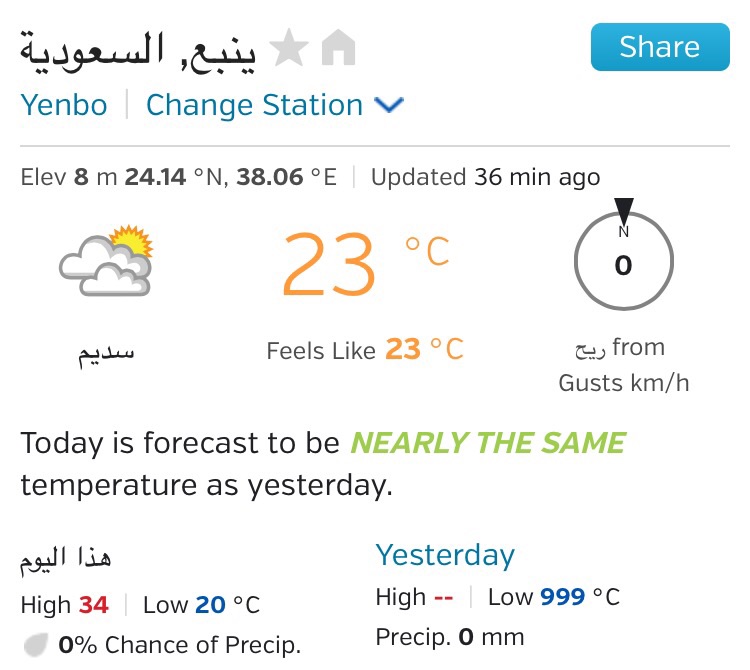Click the N label on compass
This screenshot has height=670, width=750.
pos(623,232)
